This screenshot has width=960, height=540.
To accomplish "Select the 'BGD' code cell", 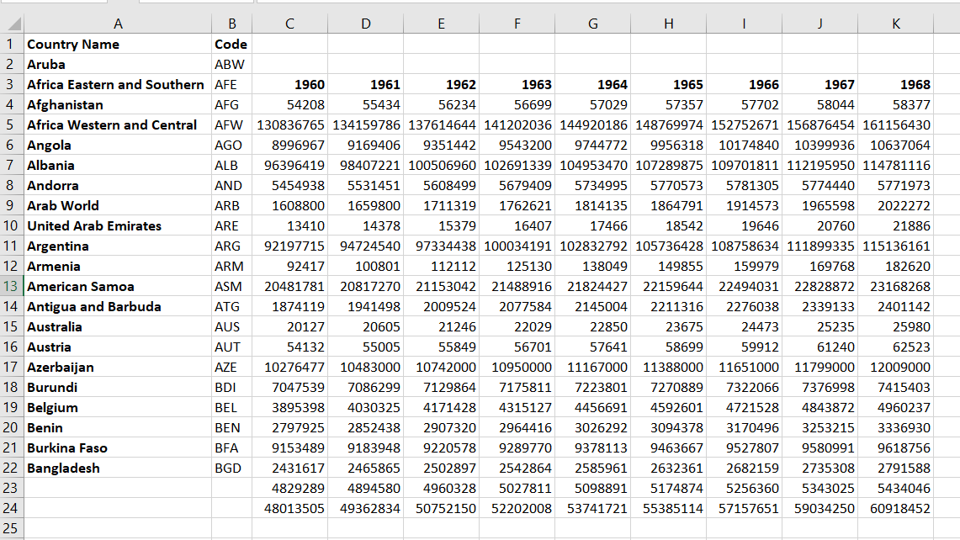I will point(232,468).
